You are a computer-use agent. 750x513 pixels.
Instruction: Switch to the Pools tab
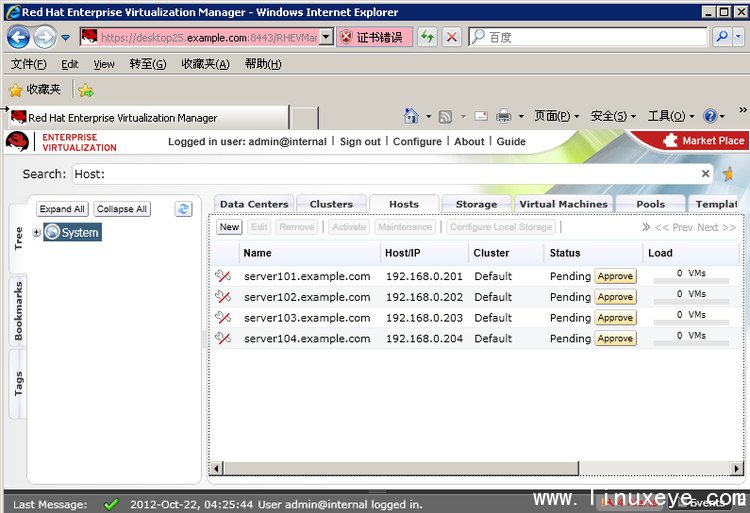point(651,204)
